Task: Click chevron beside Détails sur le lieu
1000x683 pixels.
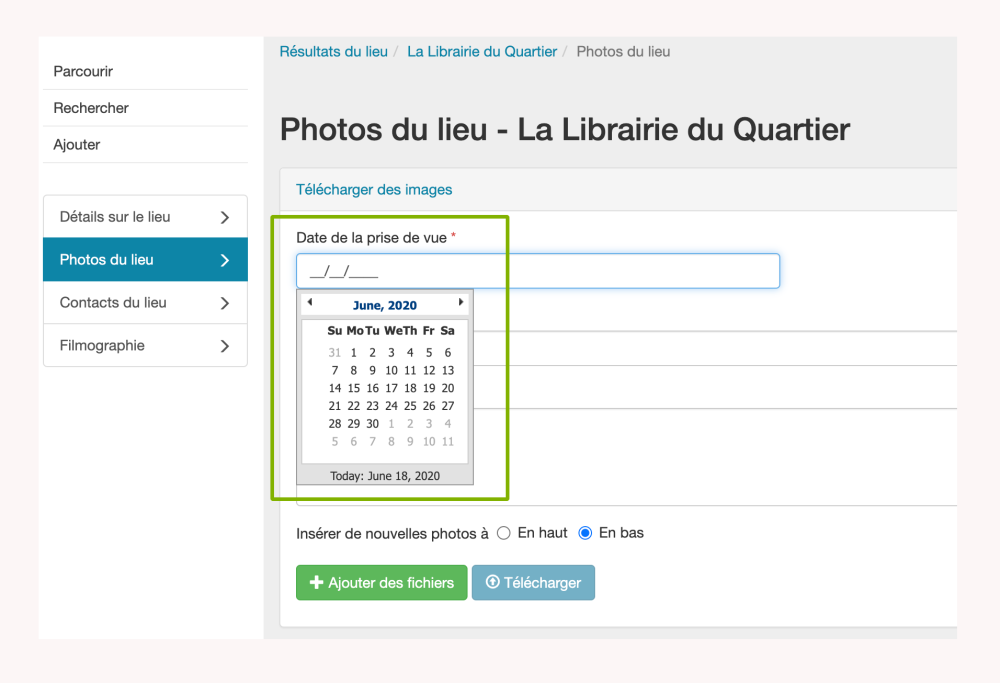Action: coord(225,217)
